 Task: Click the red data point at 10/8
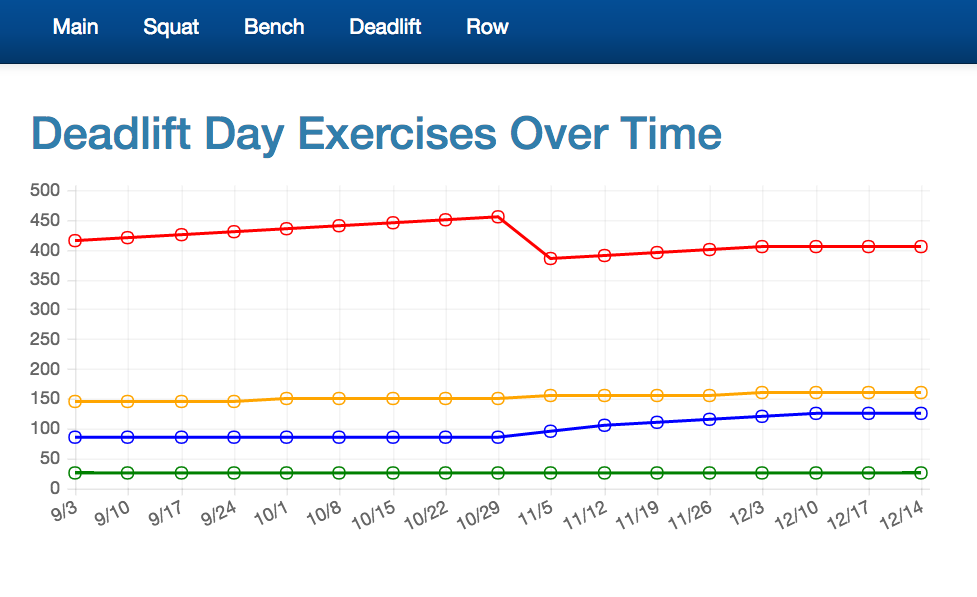coord(339,226)
